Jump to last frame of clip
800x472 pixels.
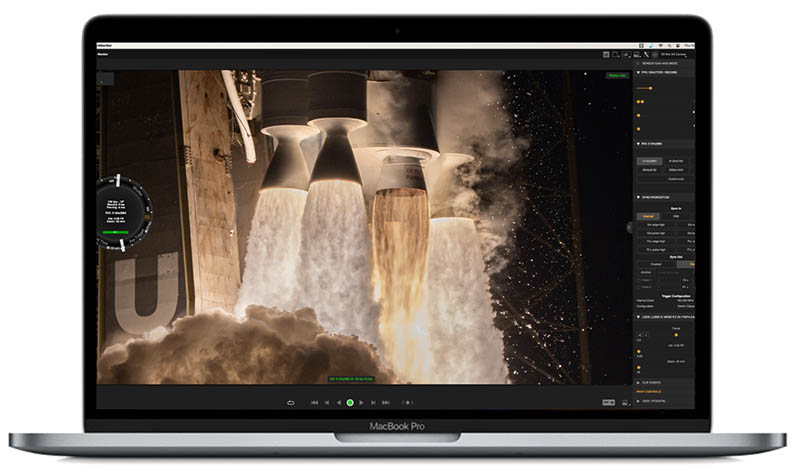(386, 403)
